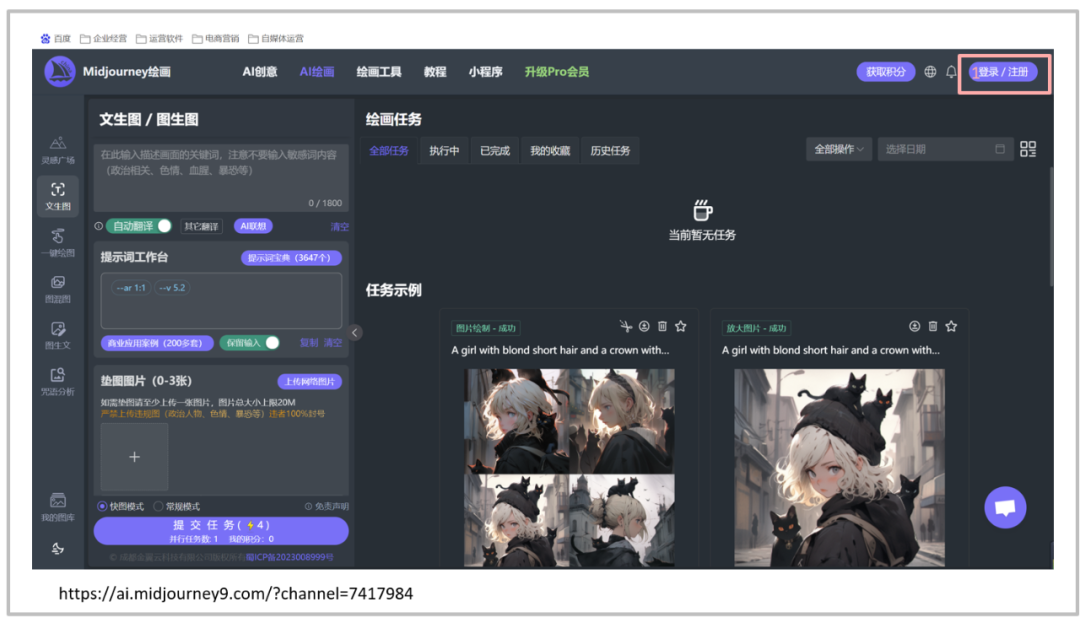This screenshot has width=1080, height=618.
Task: Open the 百度 bookmark
Action: (56, 39)
